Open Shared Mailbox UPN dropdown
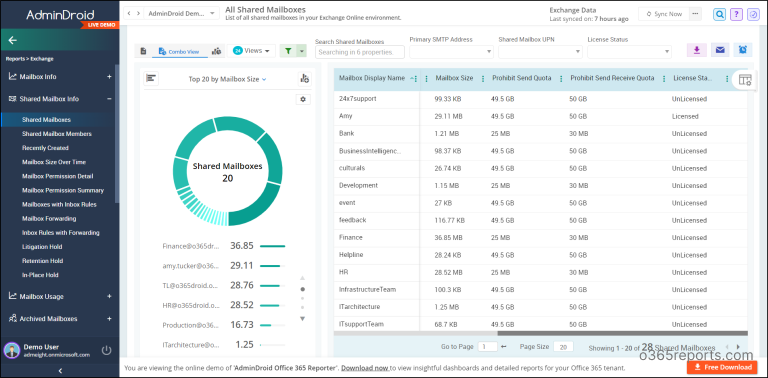The width and height of the screenshot is (768, 378). tap(541, 51)
